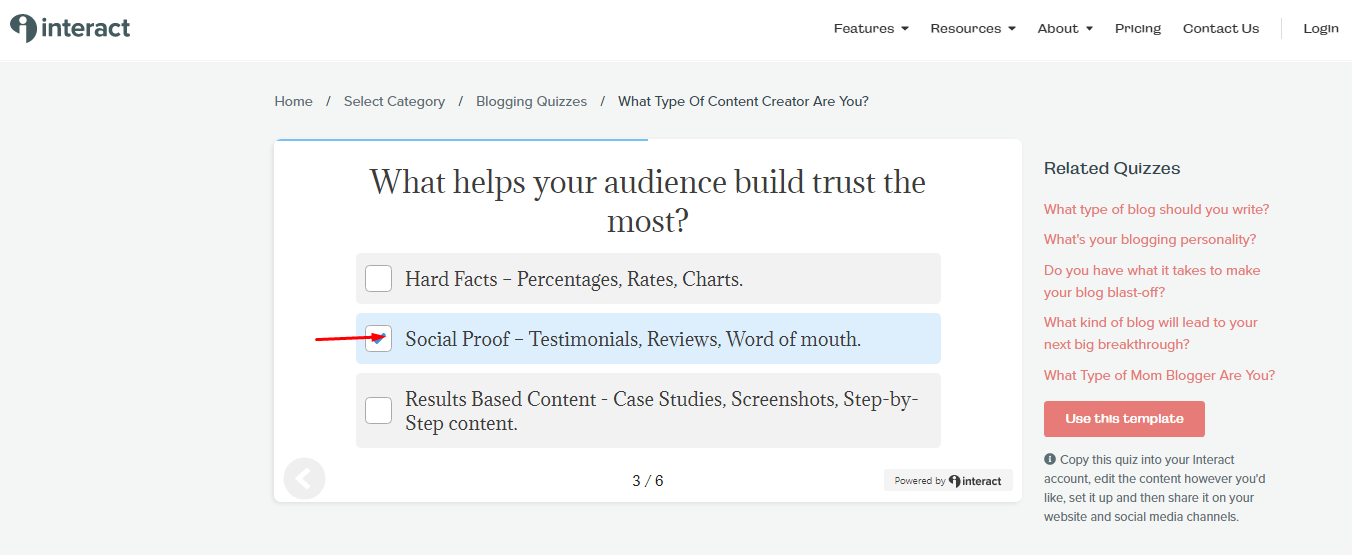Viewport: 1352px width, 555px height.
Task: Open 'What Type of Mom Blogger Are You?' link
Action: click(x=1160, y=375)
